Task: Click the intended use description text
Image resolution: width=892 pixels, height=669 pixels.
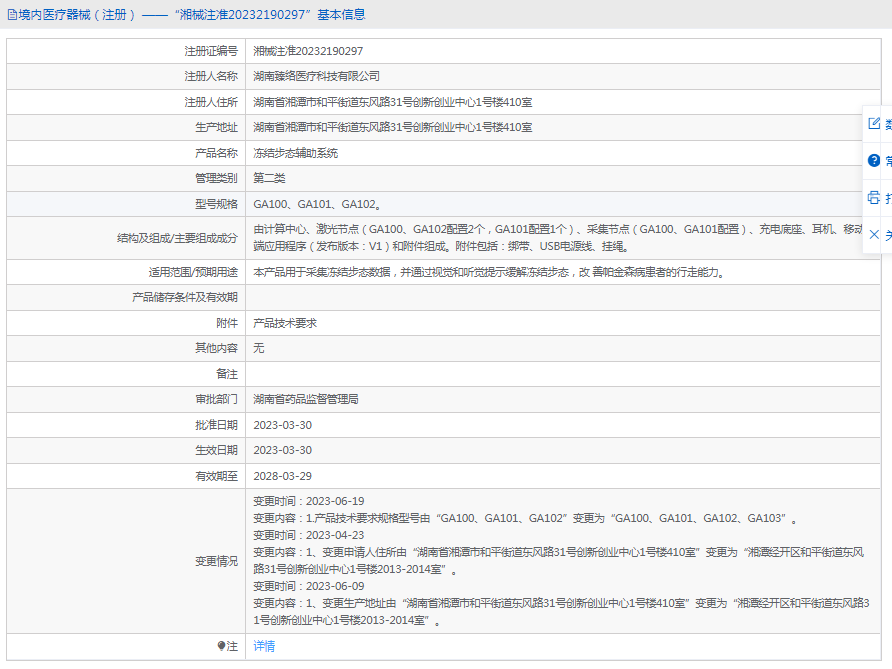Action: click(489, 272)
